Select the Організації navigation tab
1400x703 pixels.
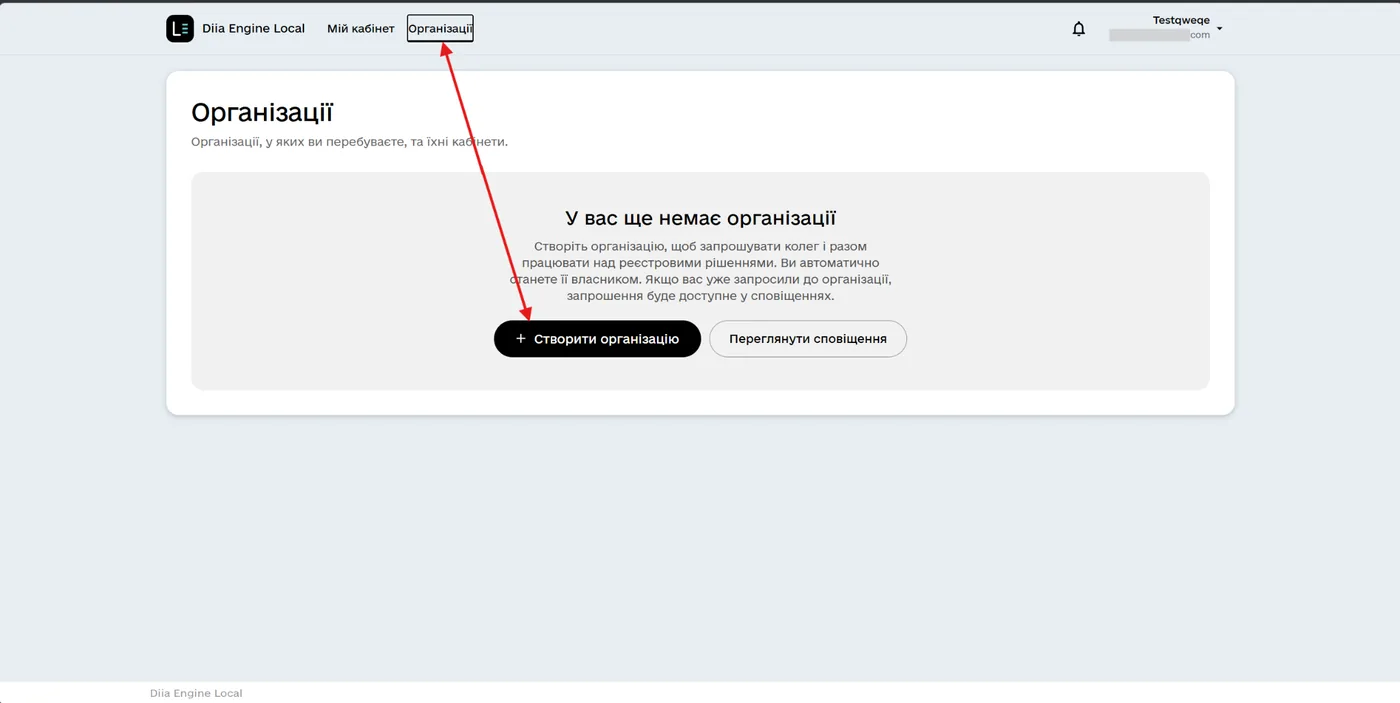[x=440, y=29]
